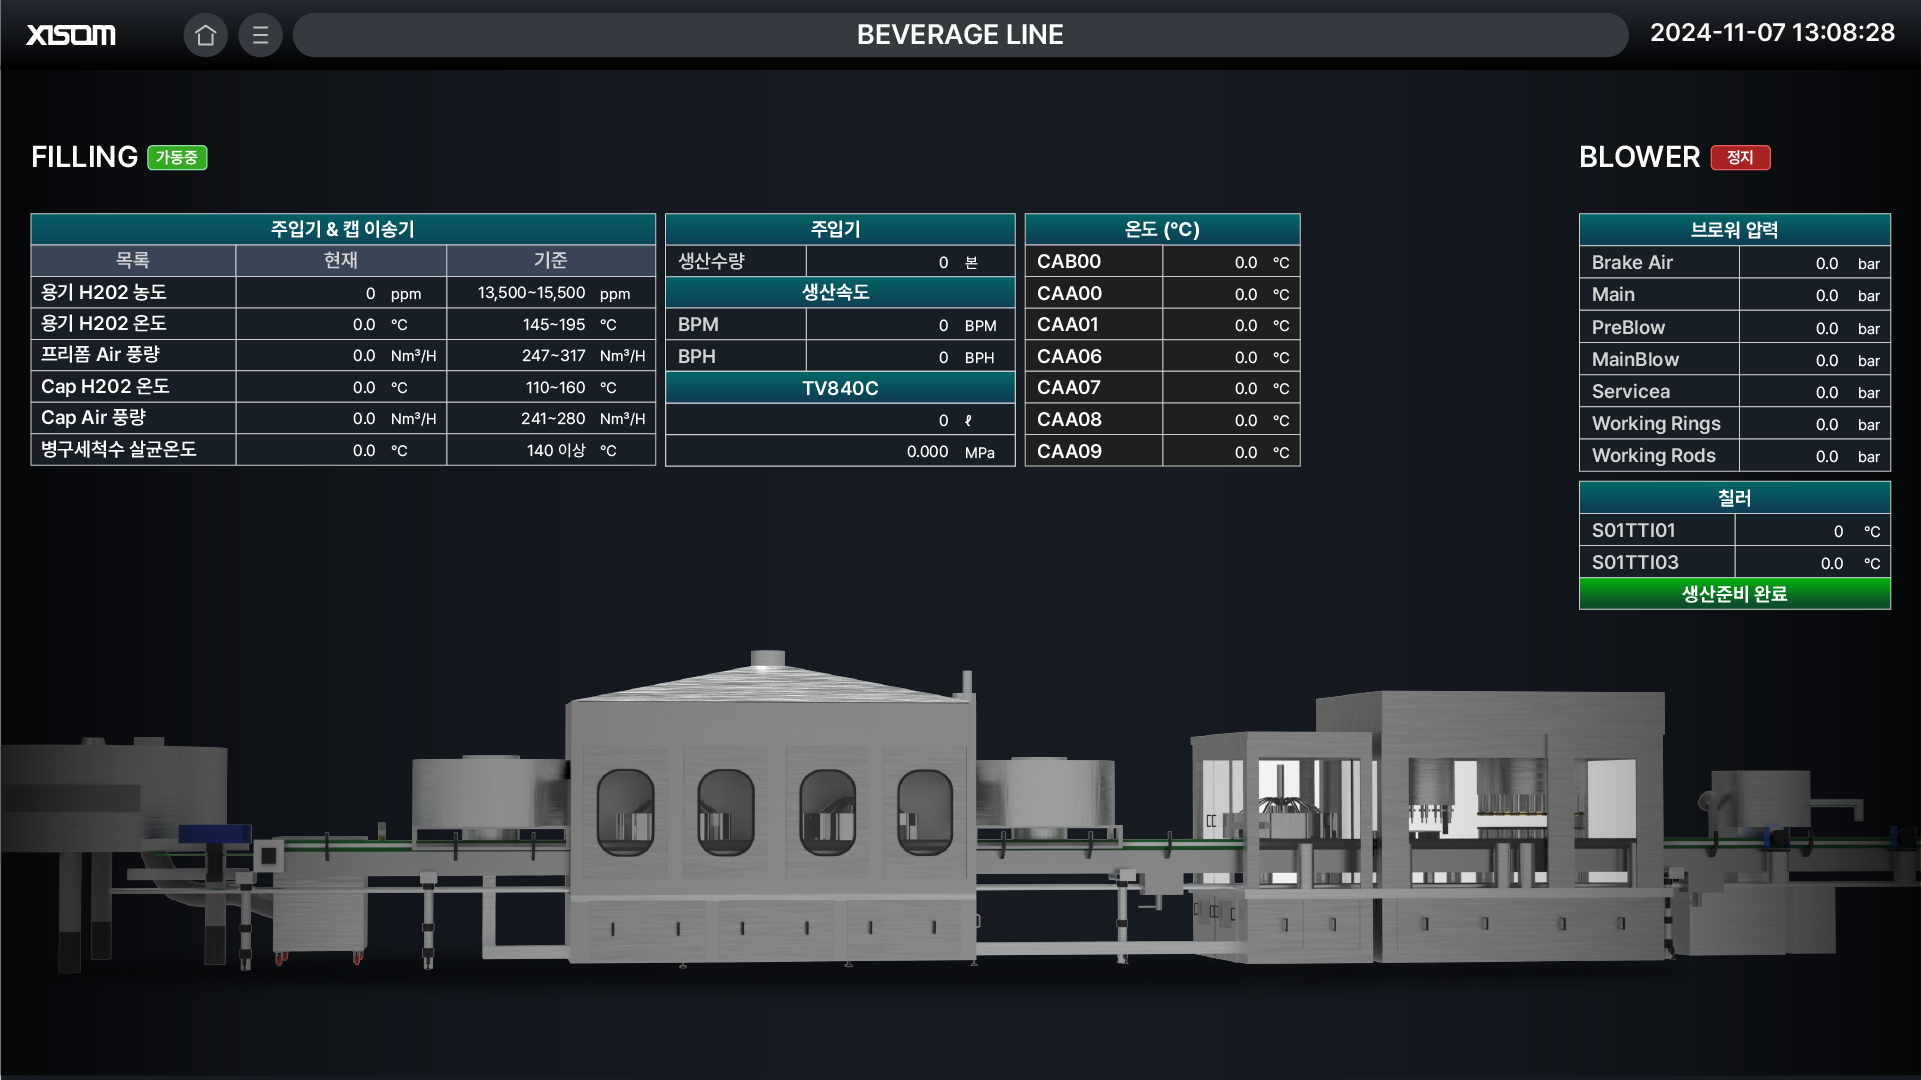Click the 브로워 압력 panel header

point(1734,229)
